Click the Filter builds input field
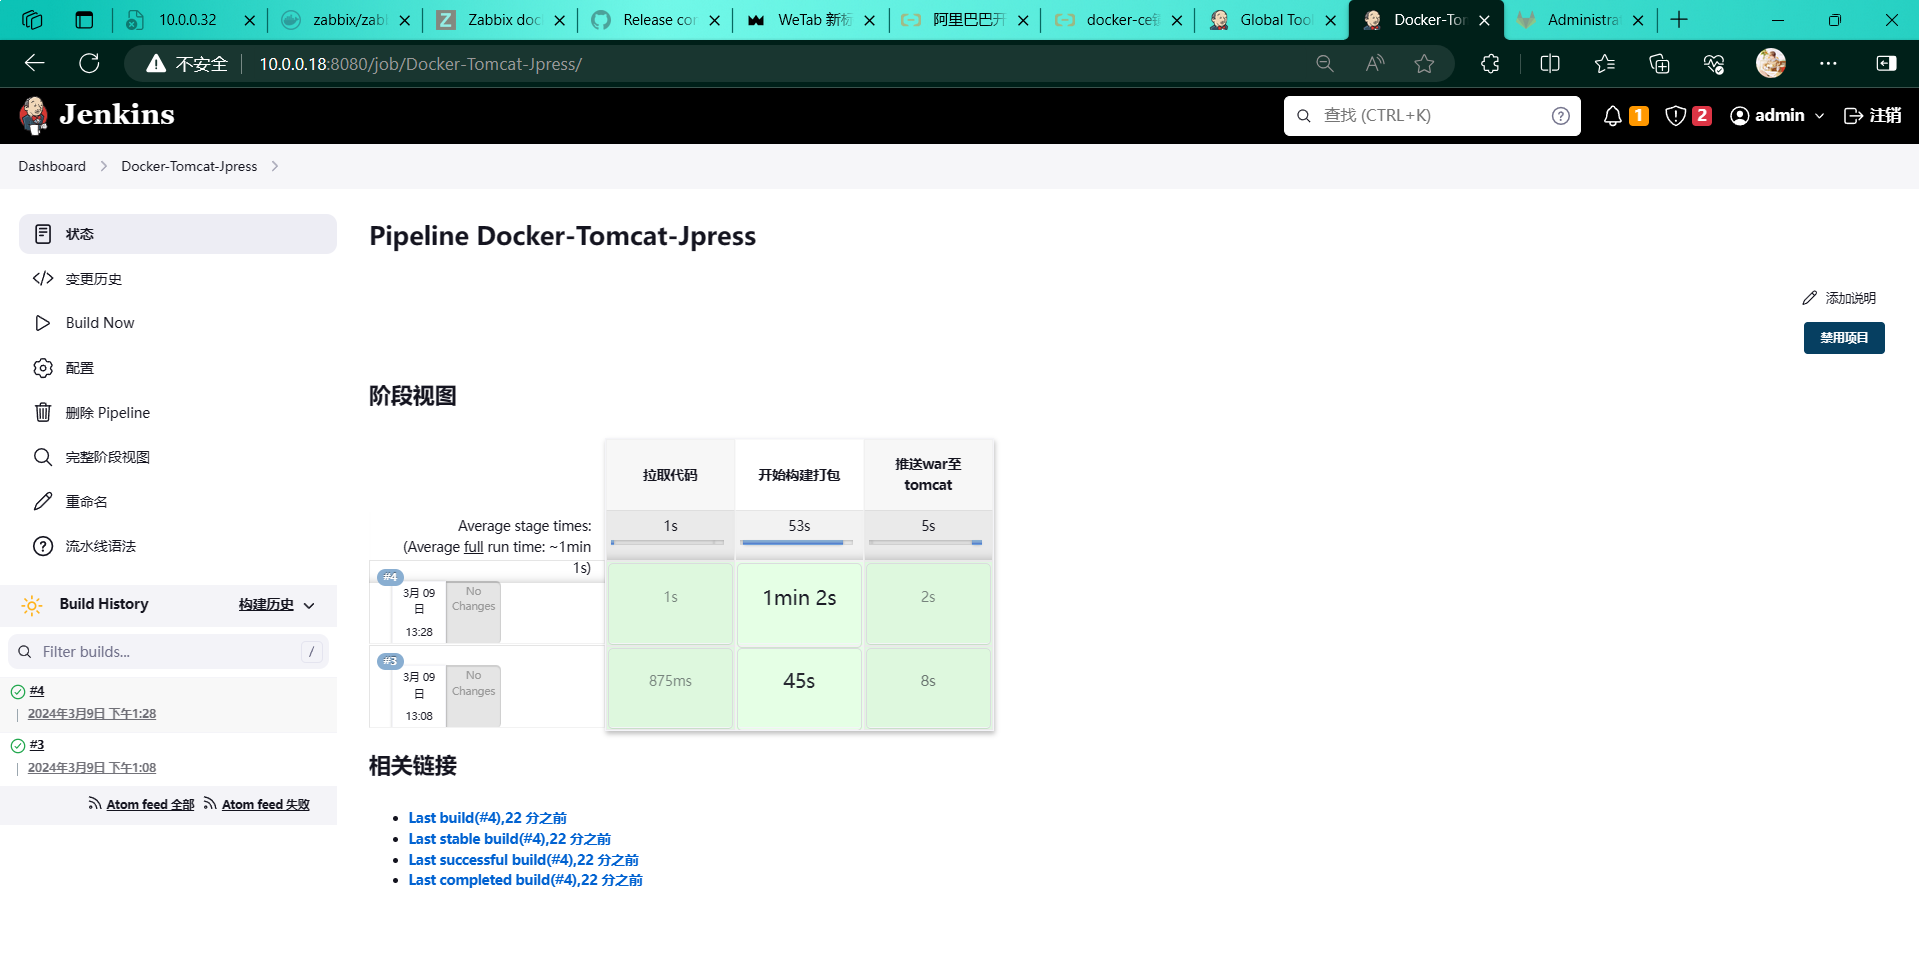 [168, 652]
